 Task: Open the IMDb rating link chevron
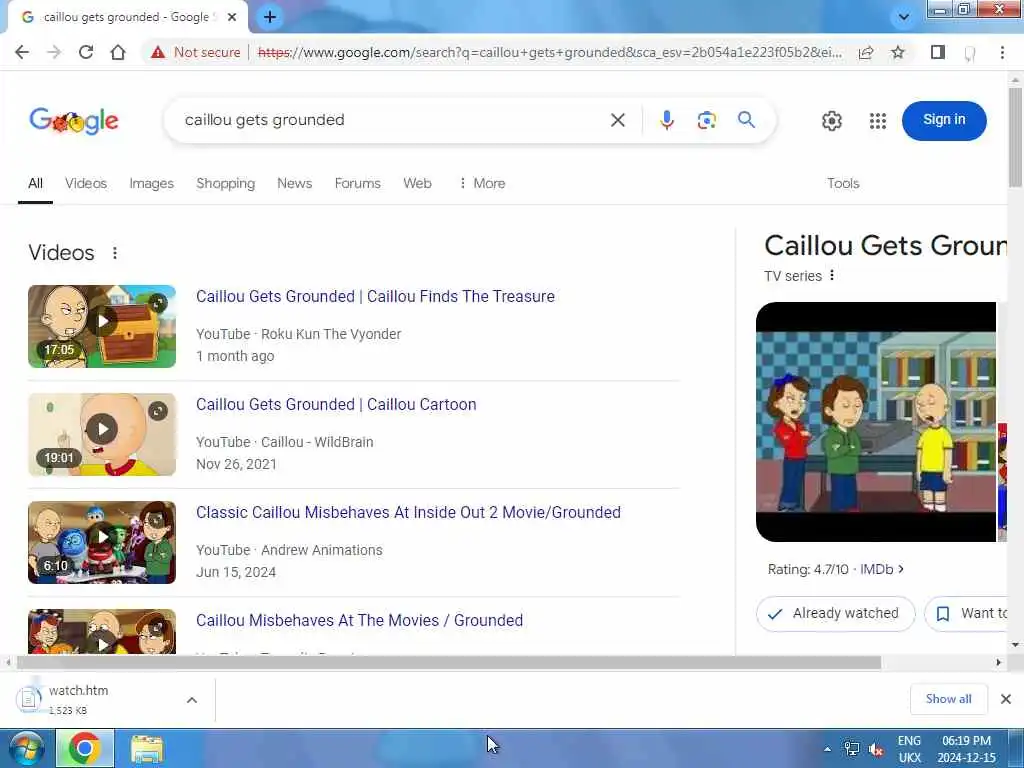click(901, 569)
